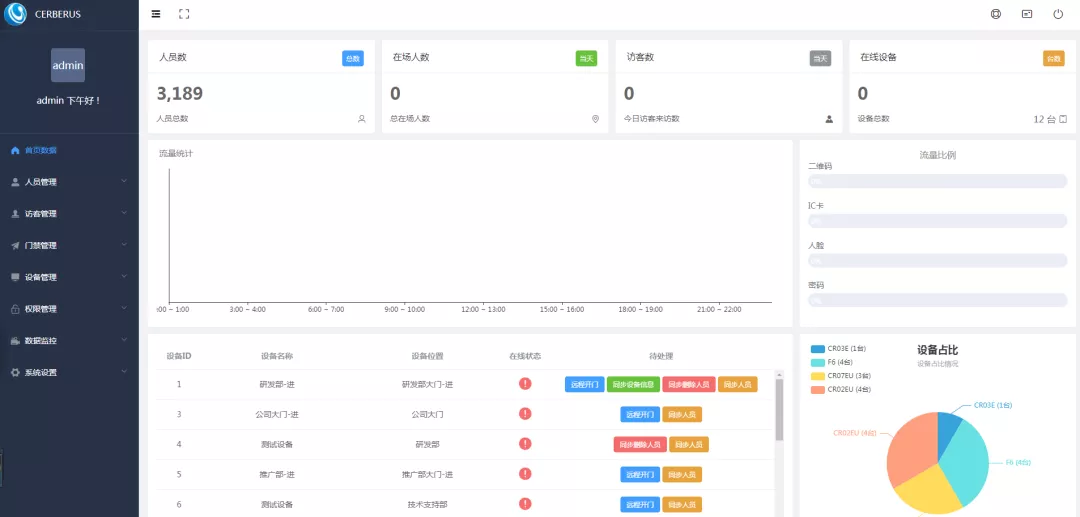Expand the 系统设置 sidebar menu
1080x517 pixels.
point(68,372)
